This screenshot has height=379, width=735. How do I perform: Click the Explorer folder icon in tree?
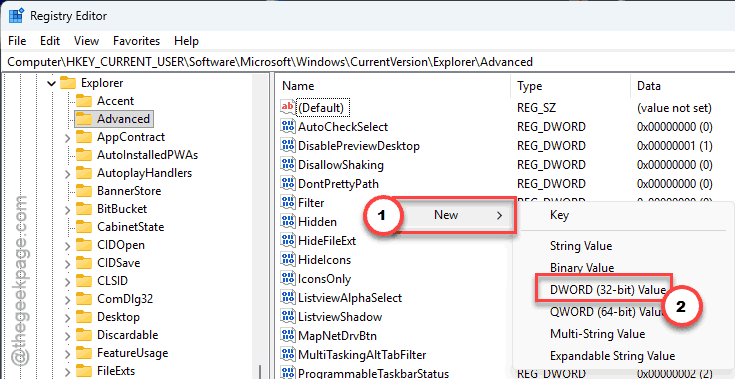click(68, 83)
